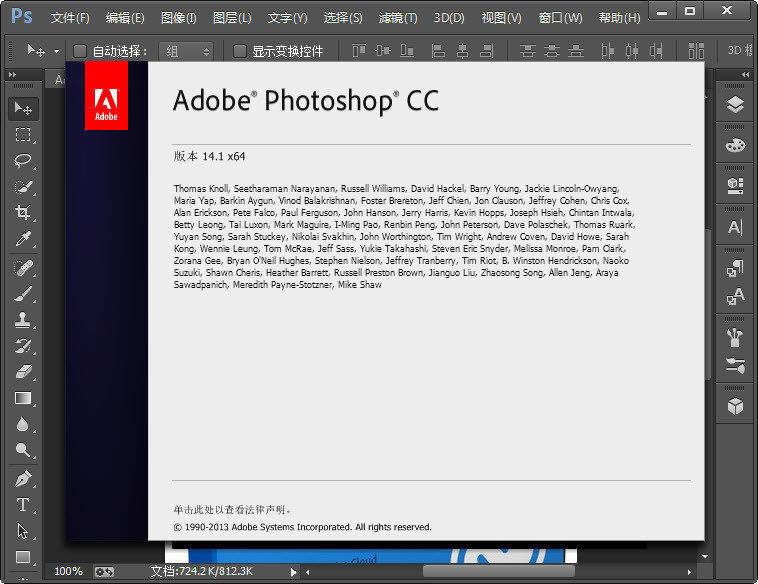Select the Rectangle shape tool

click(x=23, y=557)
